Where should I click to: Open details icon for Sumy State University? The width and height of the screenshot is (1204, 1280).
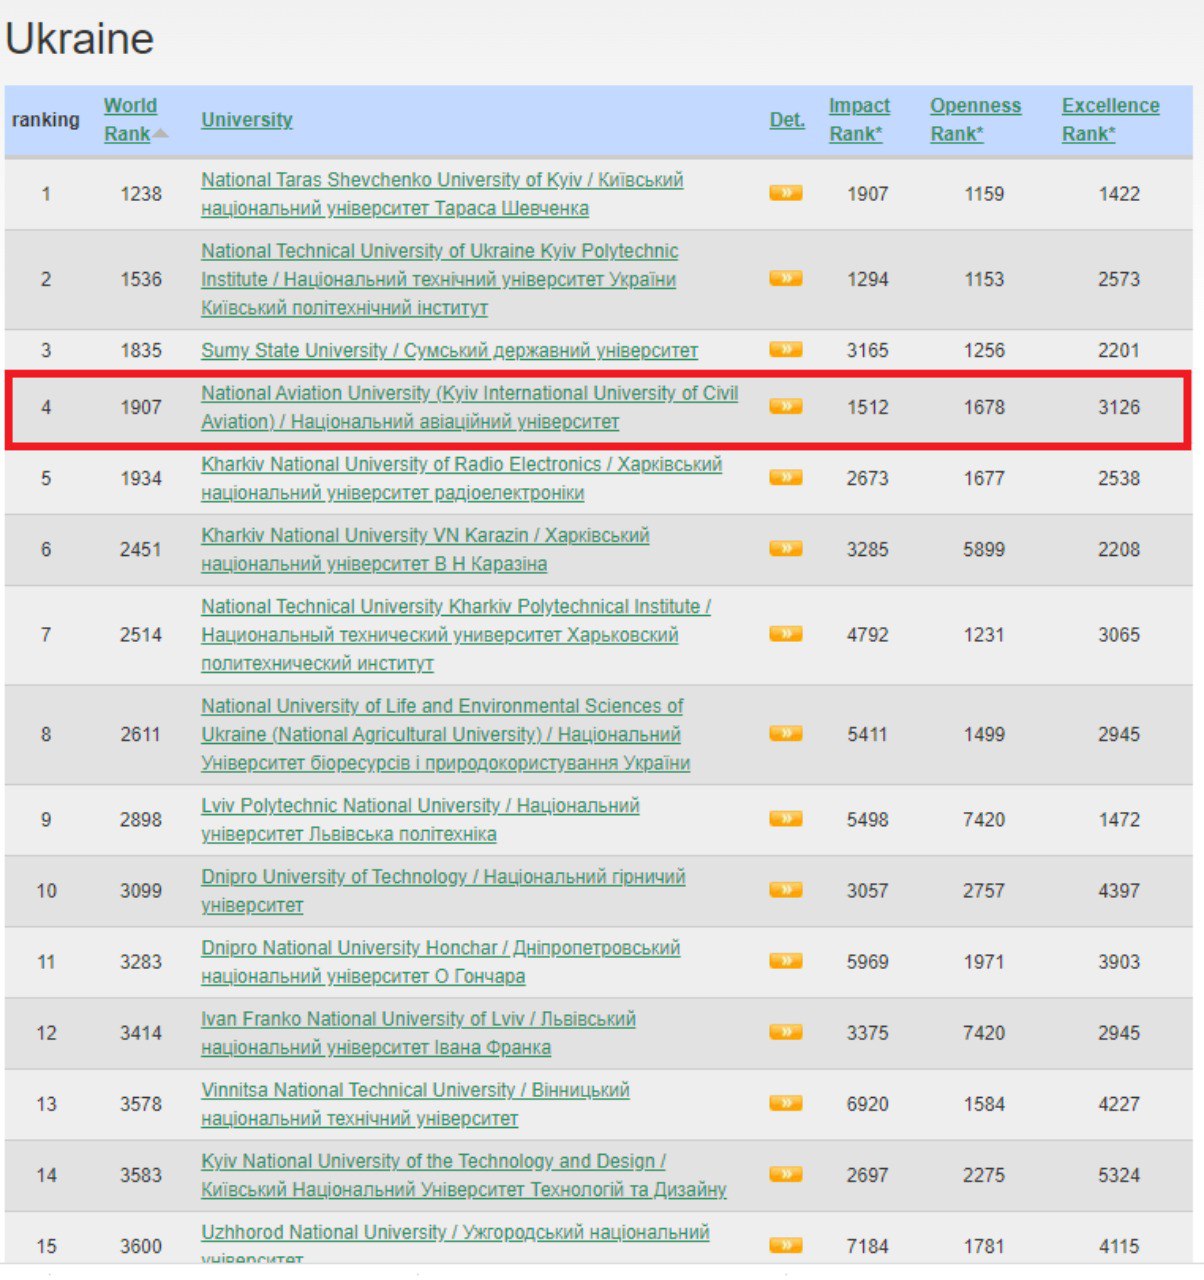(786, 349)
